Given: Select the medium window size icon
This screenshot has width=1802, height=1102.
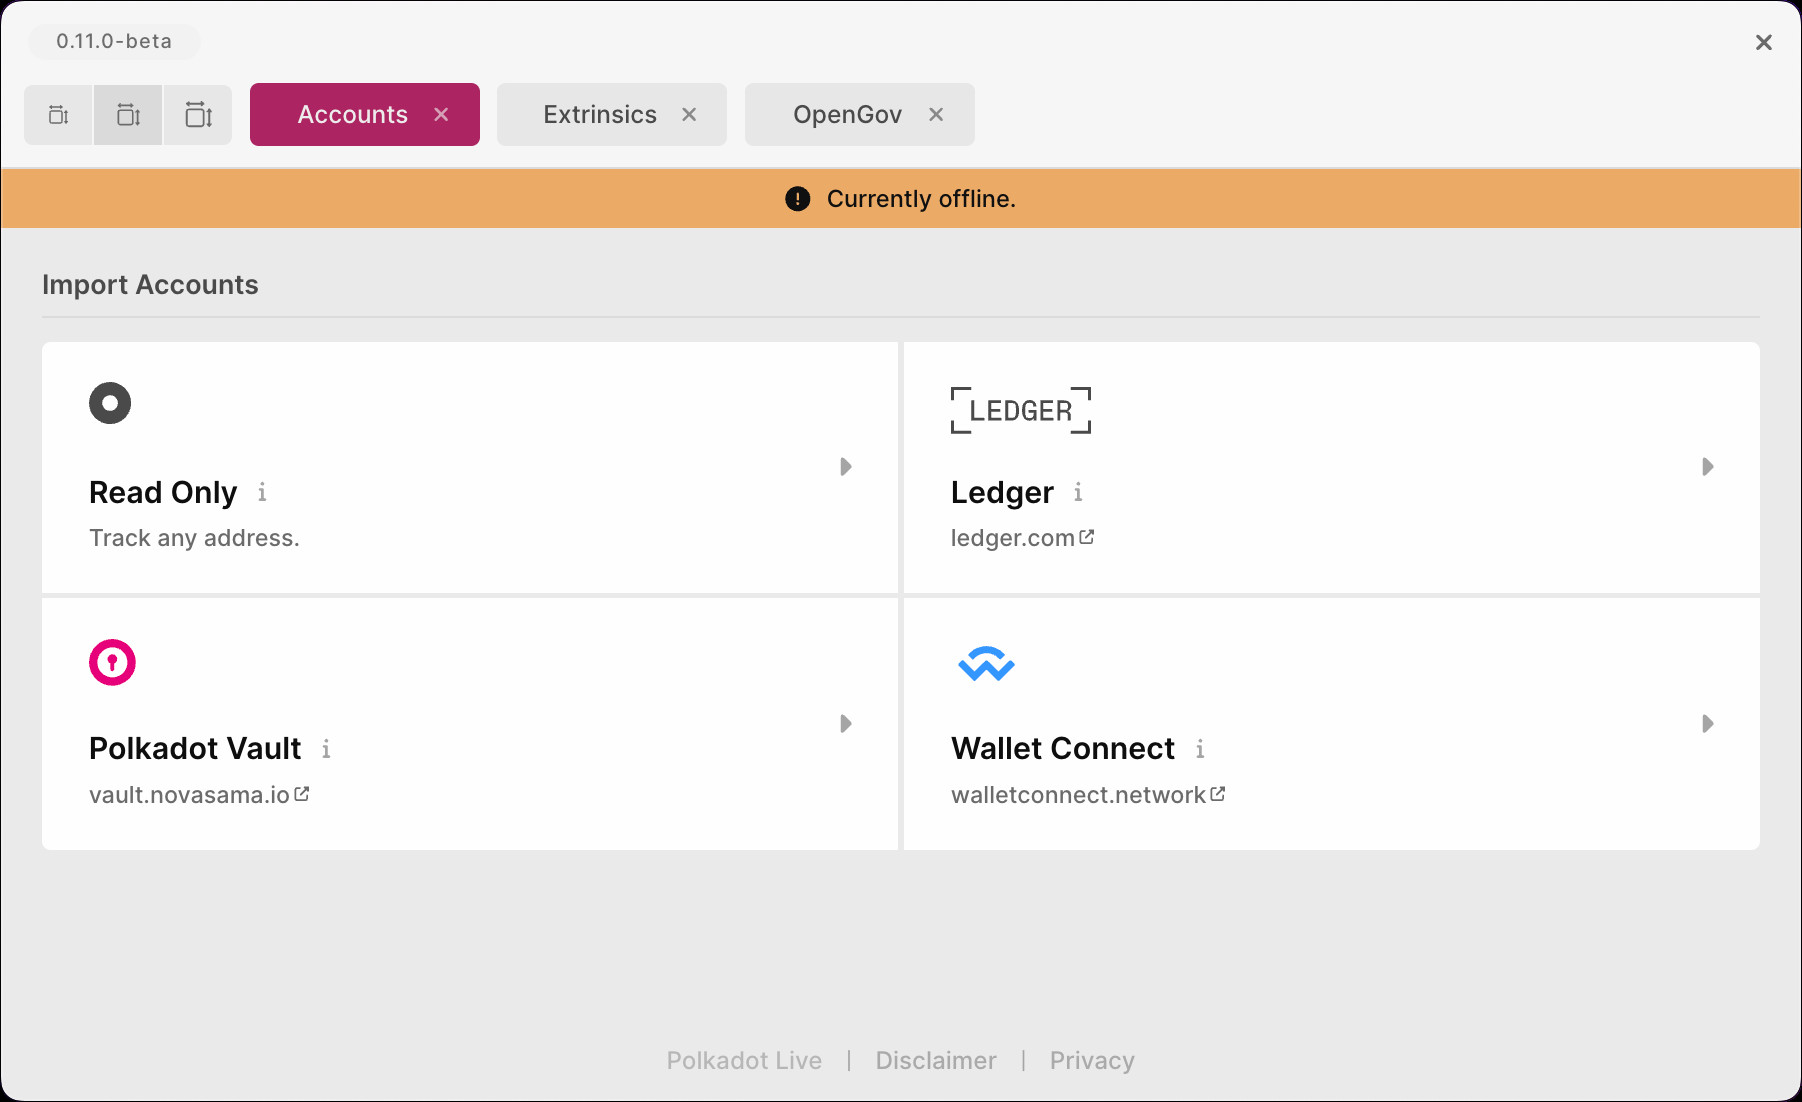Looking at the screenshot, I should [x=128, y=115].
